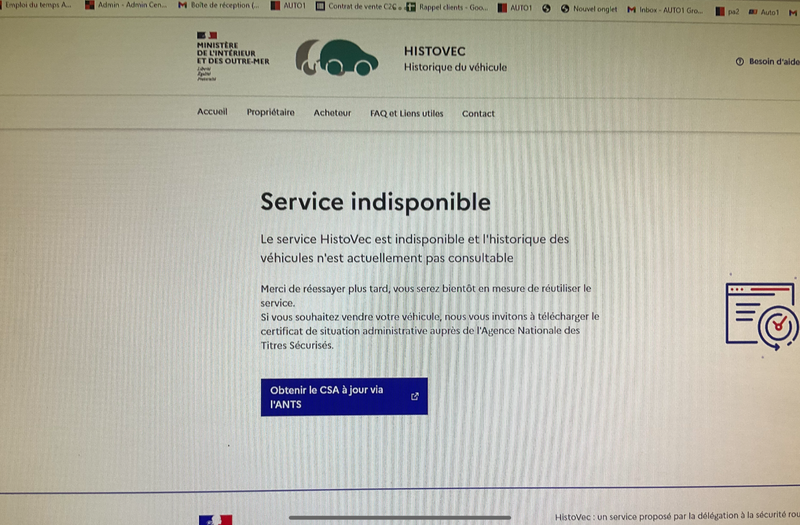Click the 'Service indisponible' heading
Viewport: 800px width, 525px height.
point(375,202)
